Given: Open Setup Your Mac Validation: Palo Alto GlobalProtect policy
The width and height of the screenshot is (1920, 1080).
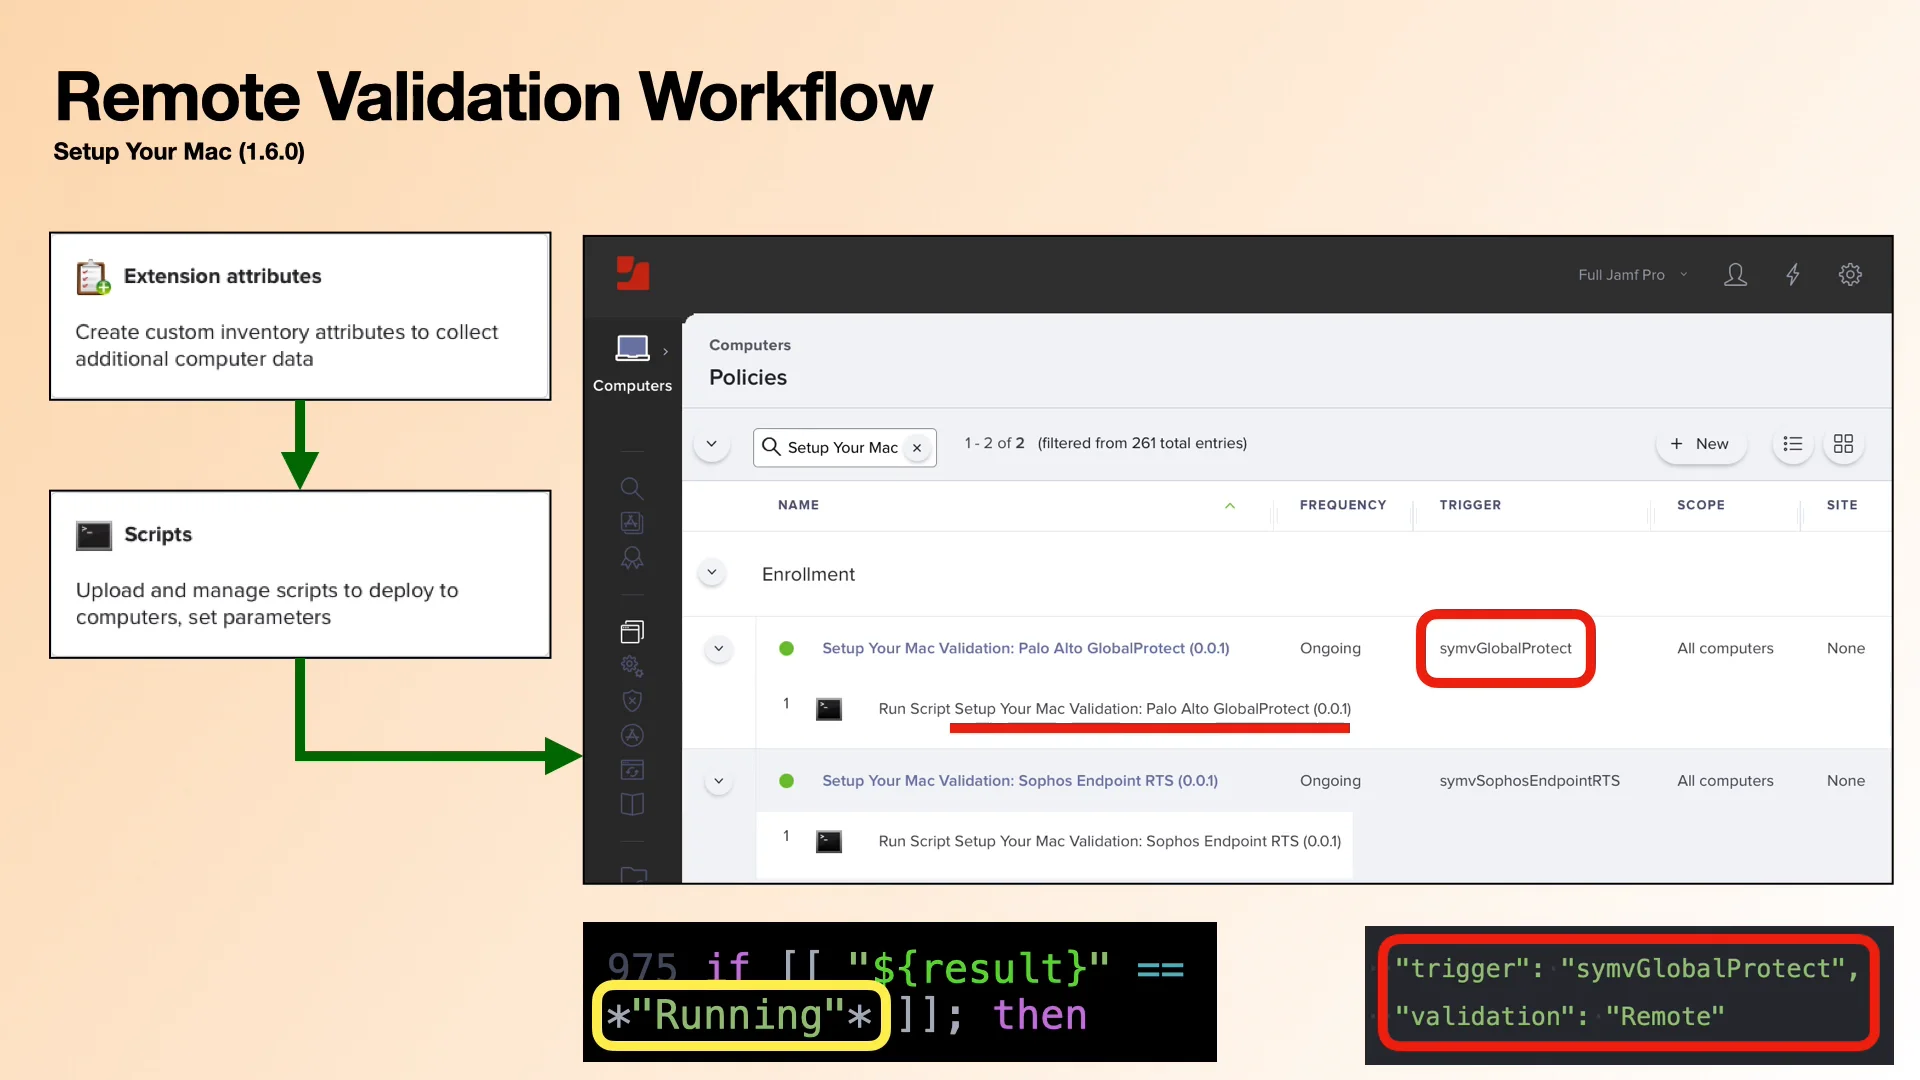Looking at the screenshot, I should 1026,648.
